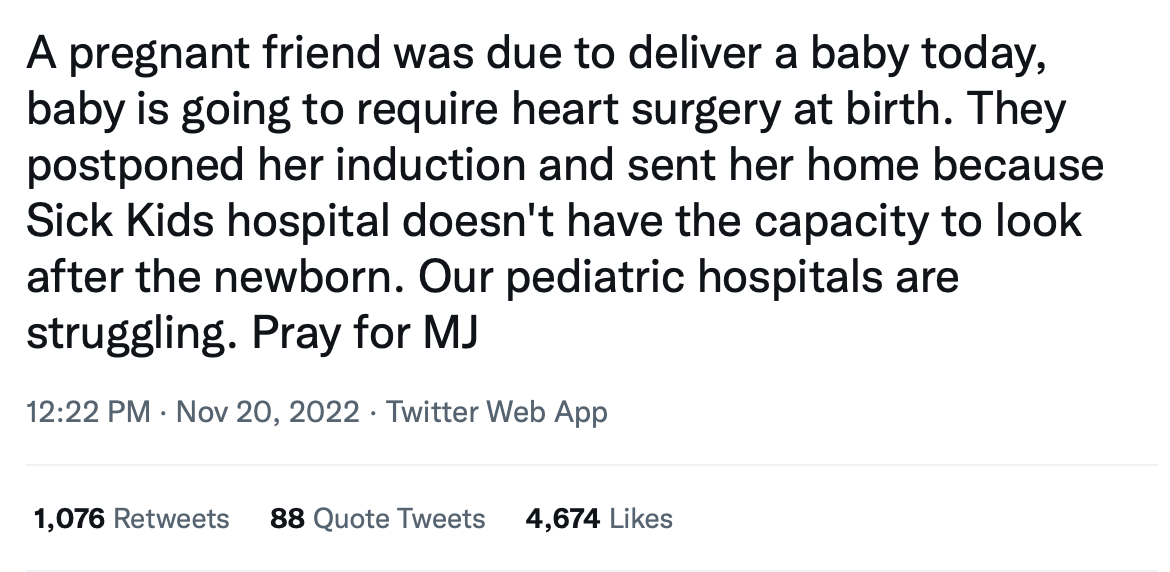
Task: Open the Likes label link
Action: (640, 519)
